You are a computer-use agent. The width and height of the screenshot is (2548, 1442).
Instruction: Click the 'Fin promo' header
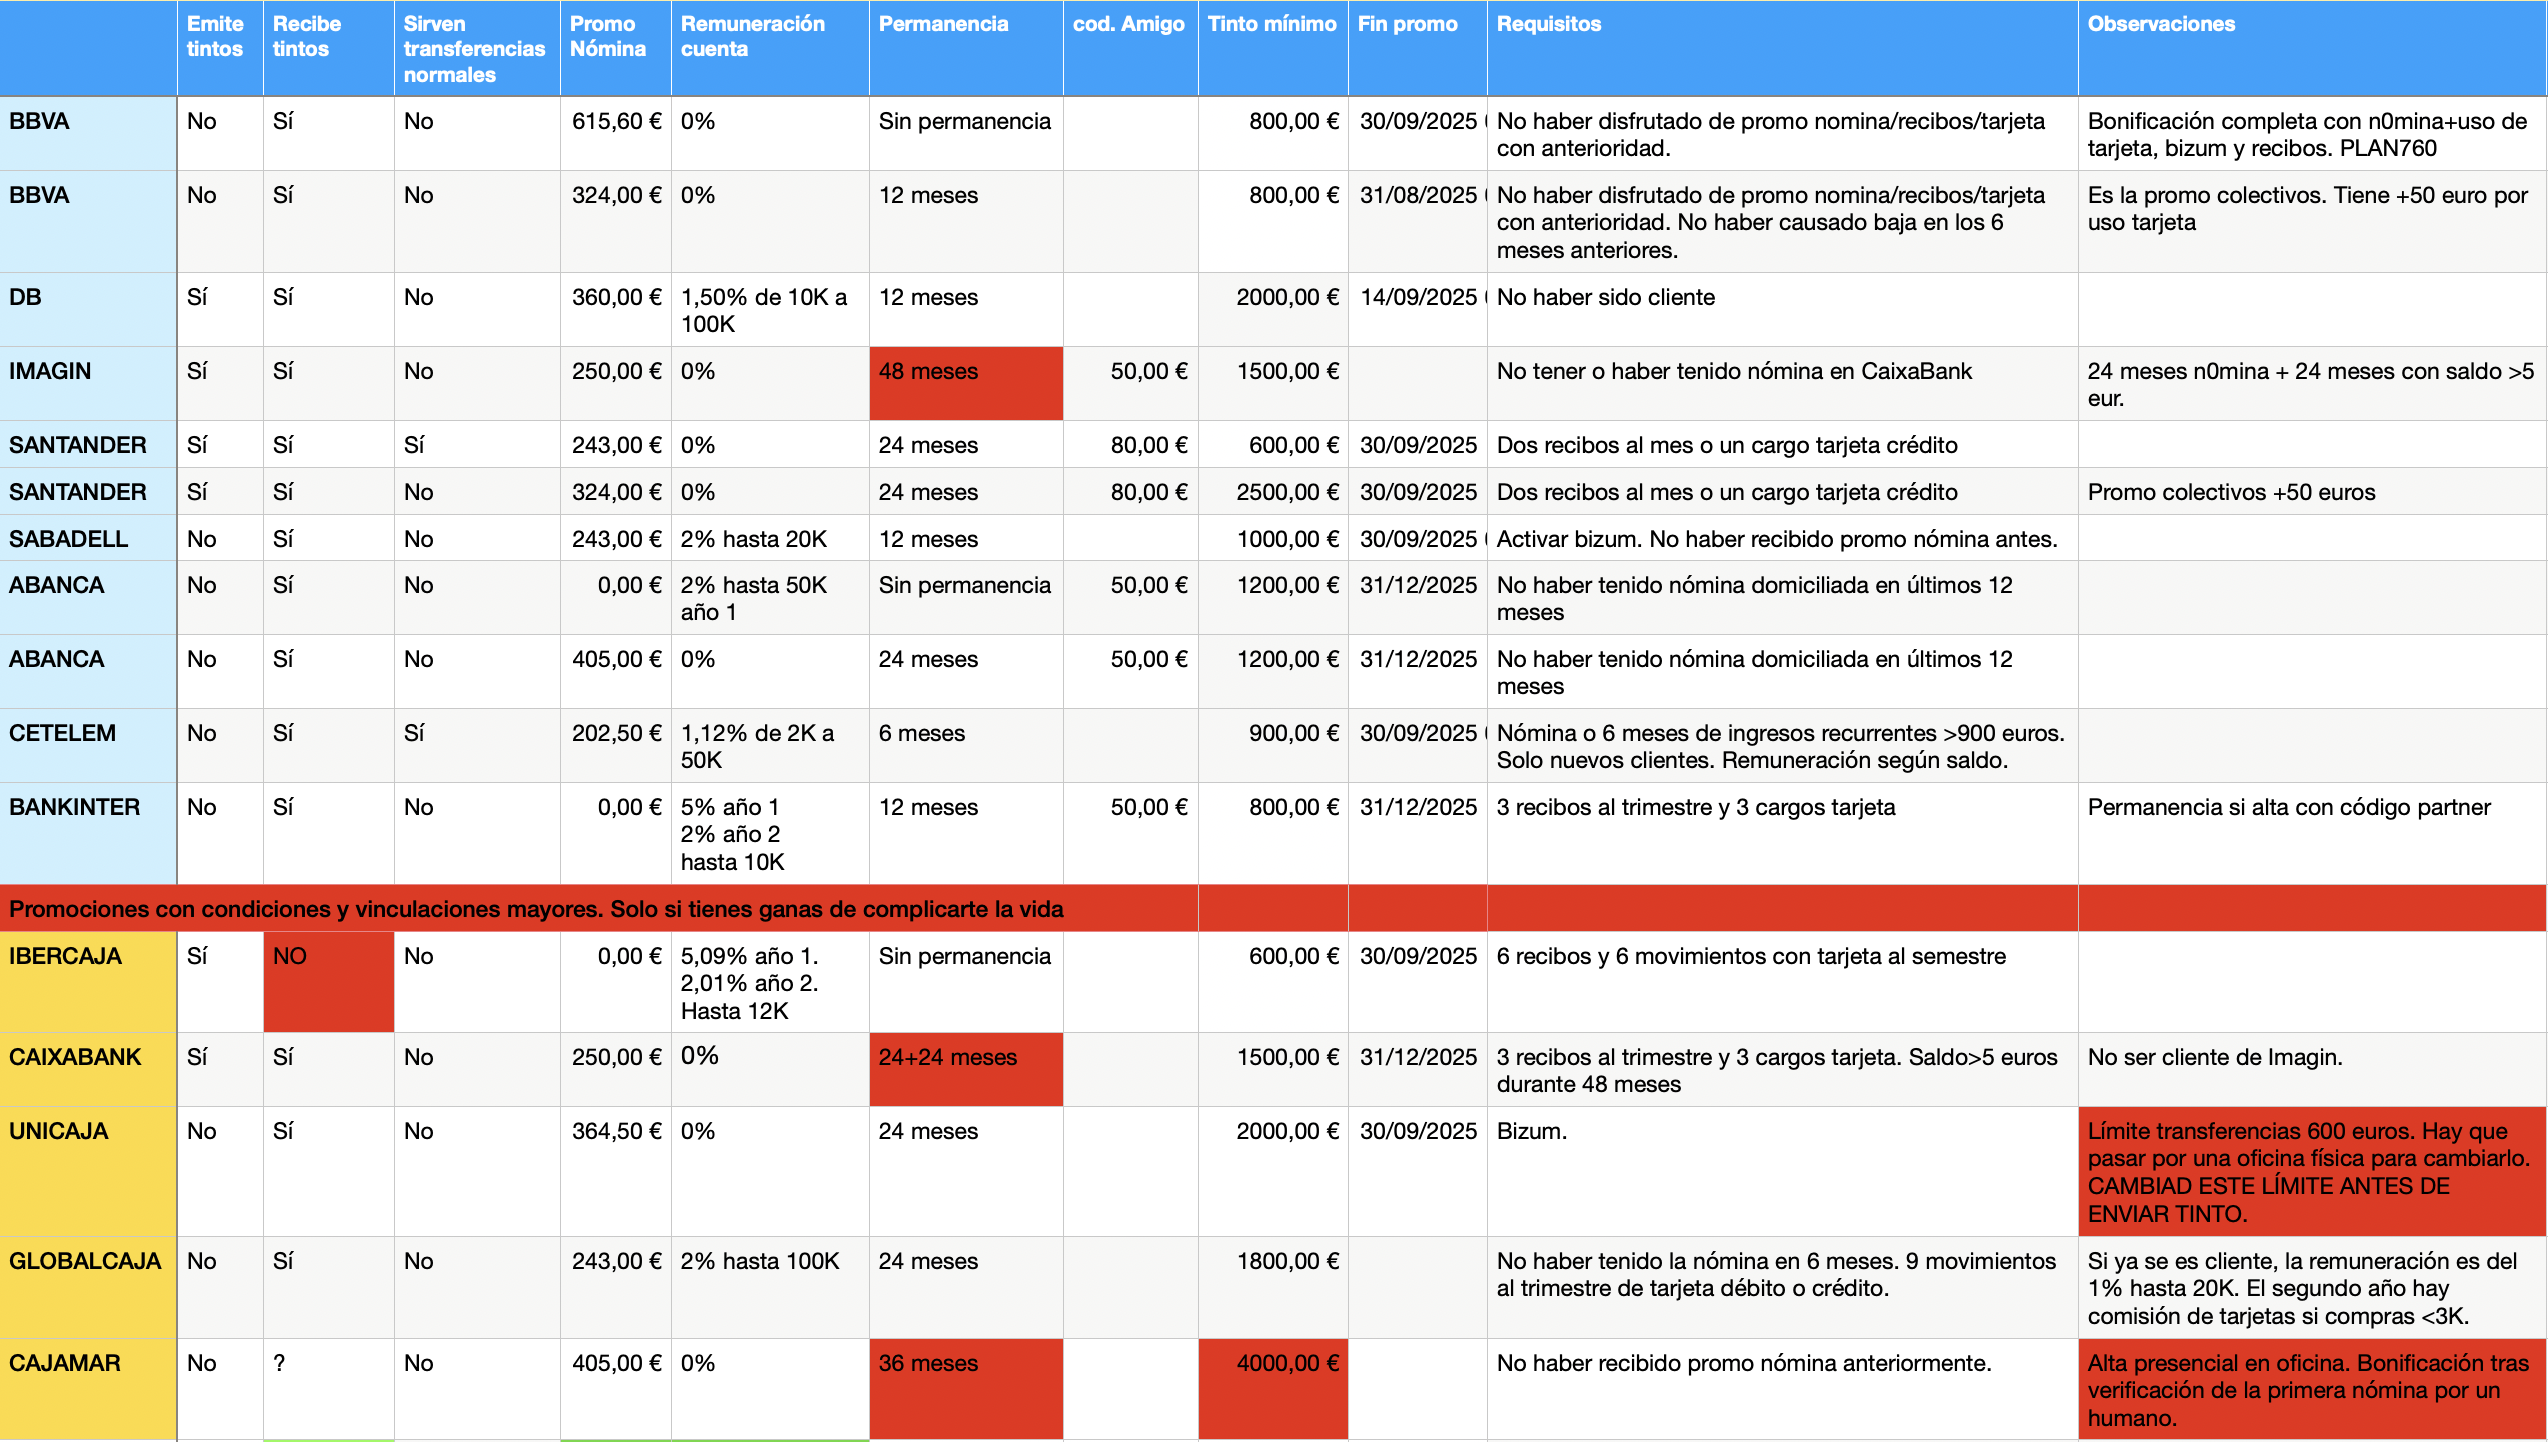1418,48
